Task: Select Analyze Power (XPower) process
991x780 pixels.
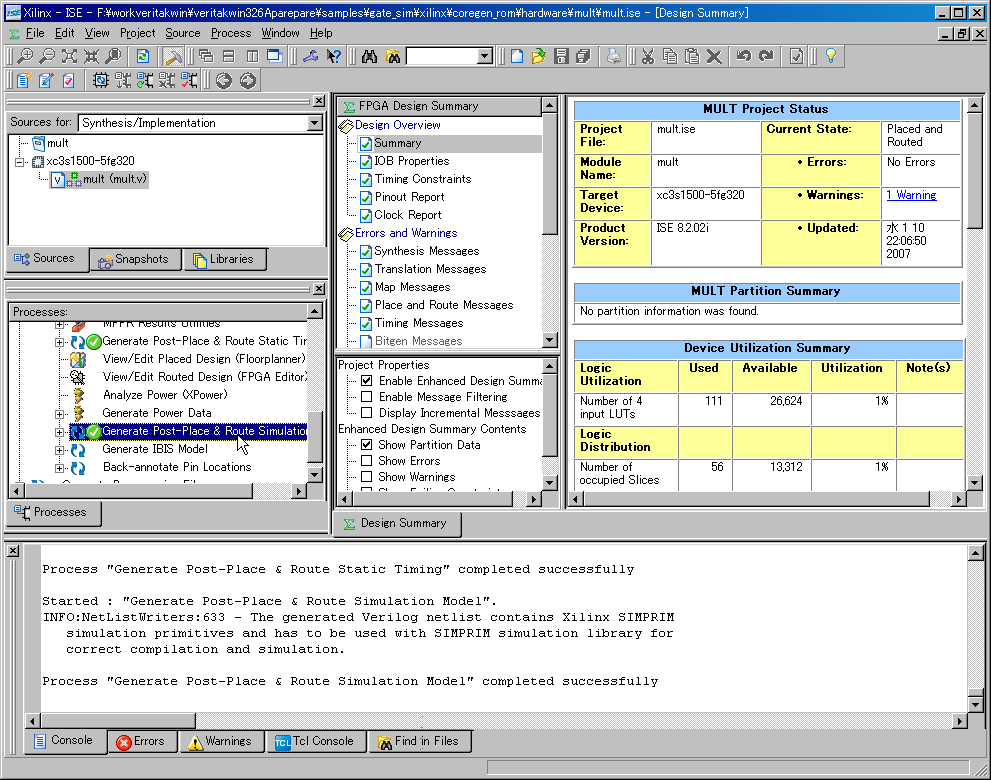Action: pos(165,395)
